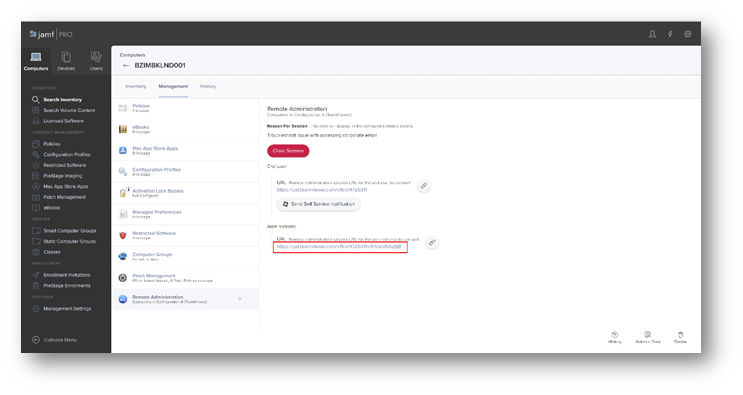The height and width of the screenshot is (395, 743).
Task: Click the red Close Session button
Action: (x=288, y=151)
